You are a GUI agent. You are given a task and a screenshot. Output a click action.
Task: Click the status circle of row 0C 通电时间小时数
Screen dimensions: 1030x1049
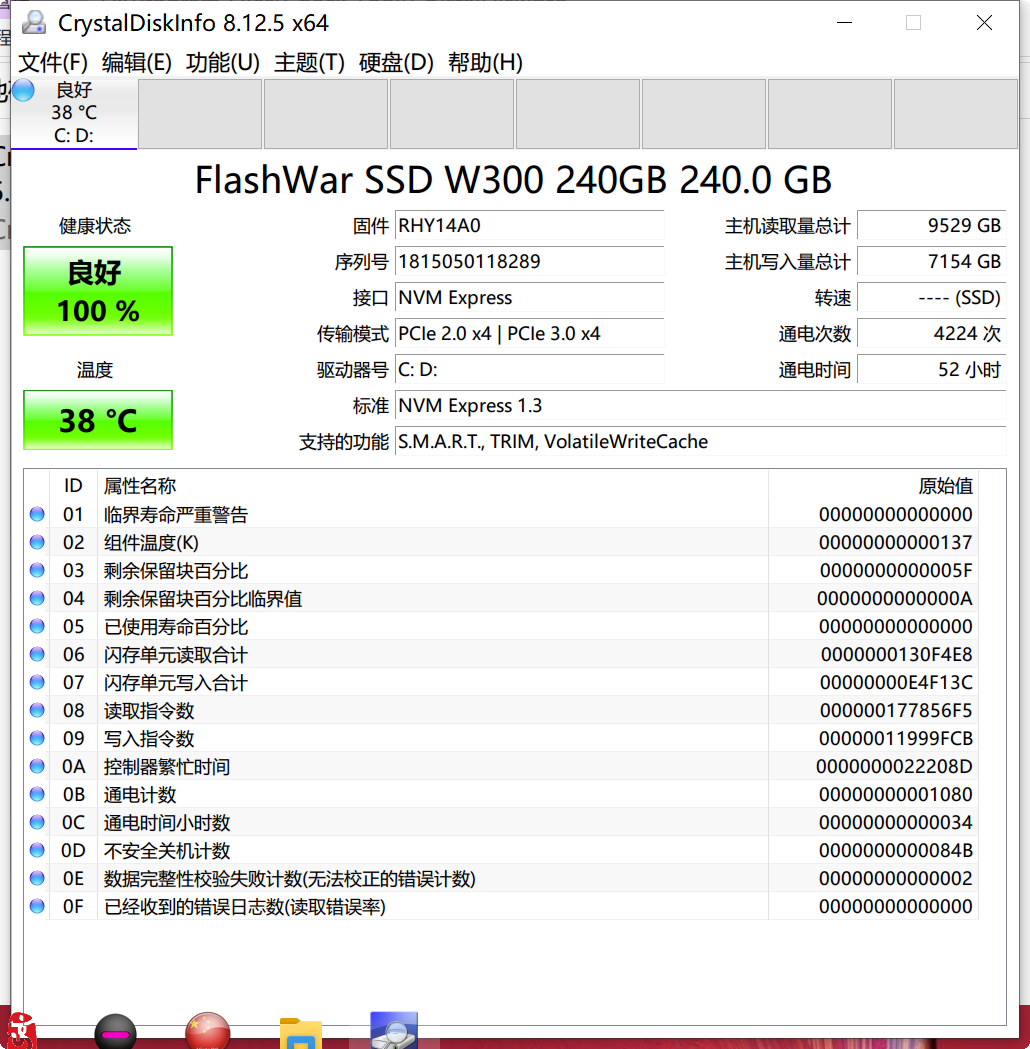point(37,822)
